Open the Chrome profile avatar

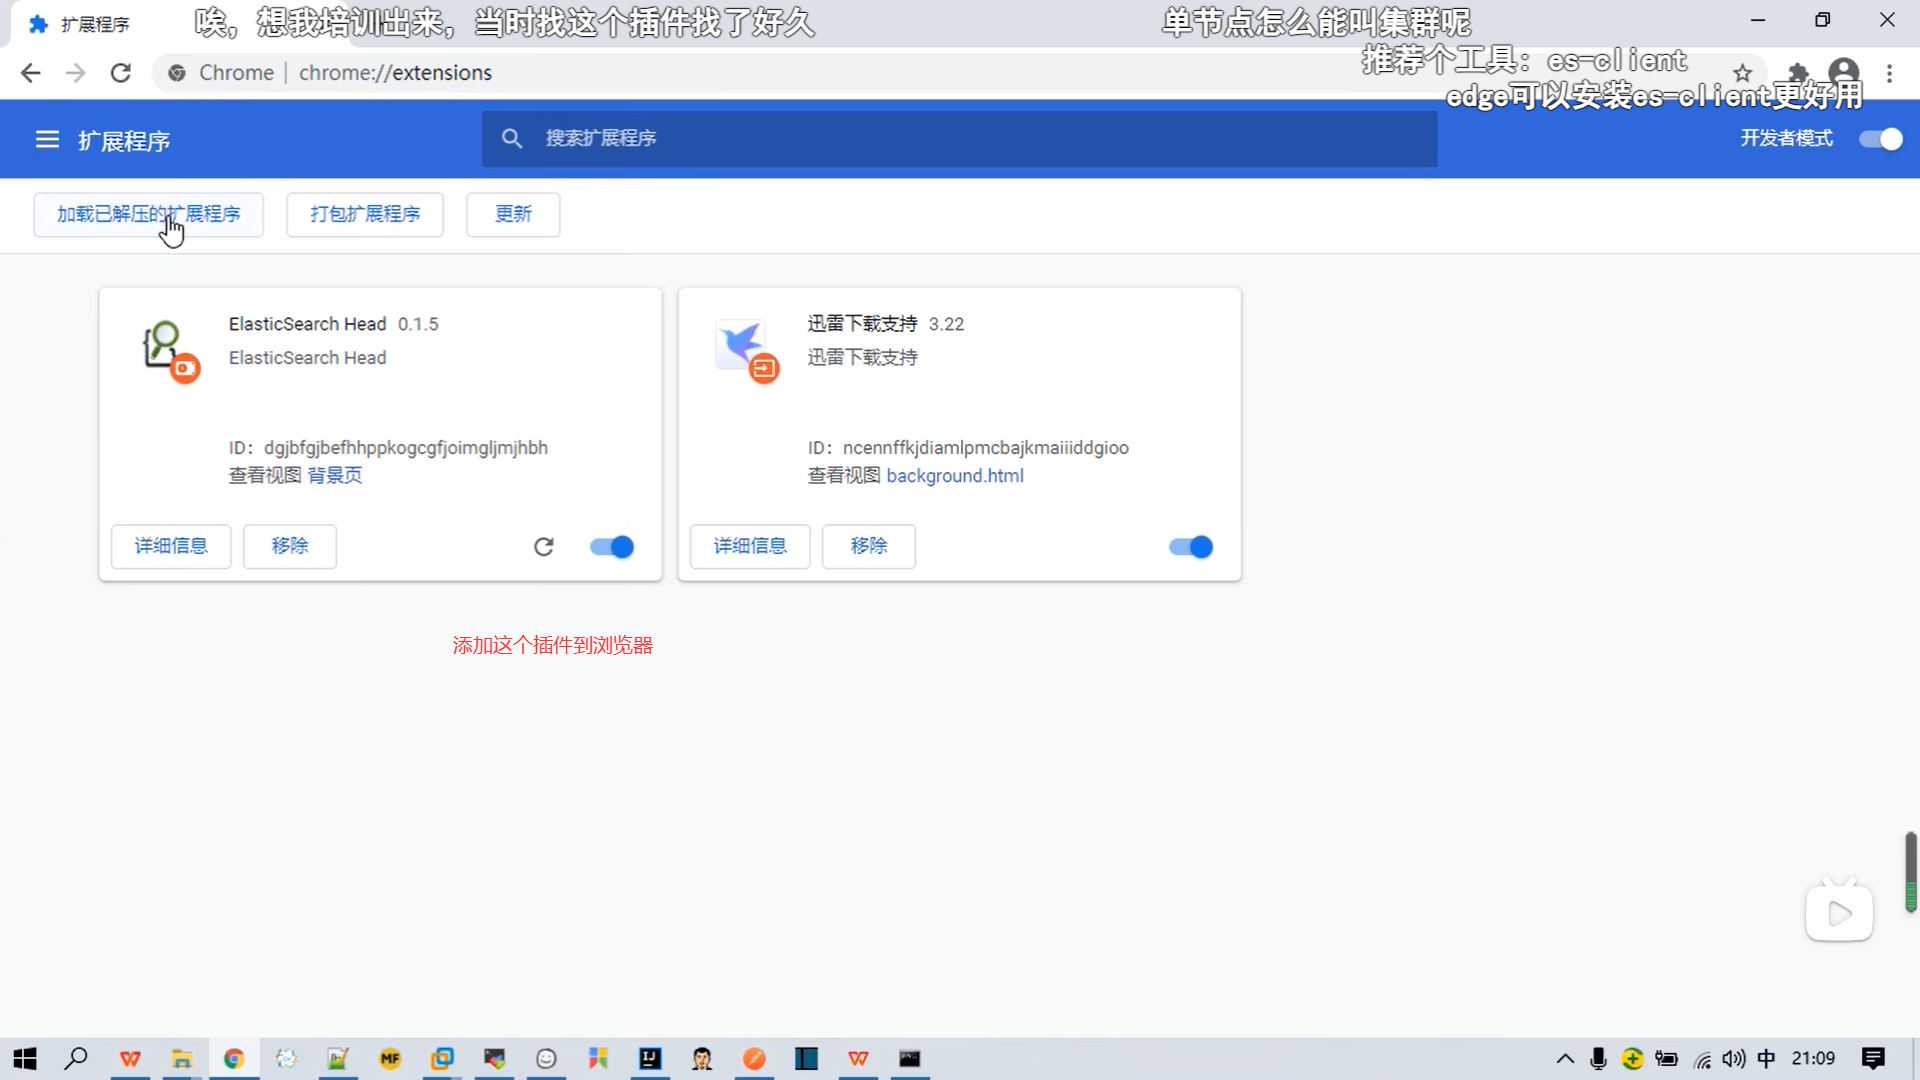click(x=1843, y=73)
